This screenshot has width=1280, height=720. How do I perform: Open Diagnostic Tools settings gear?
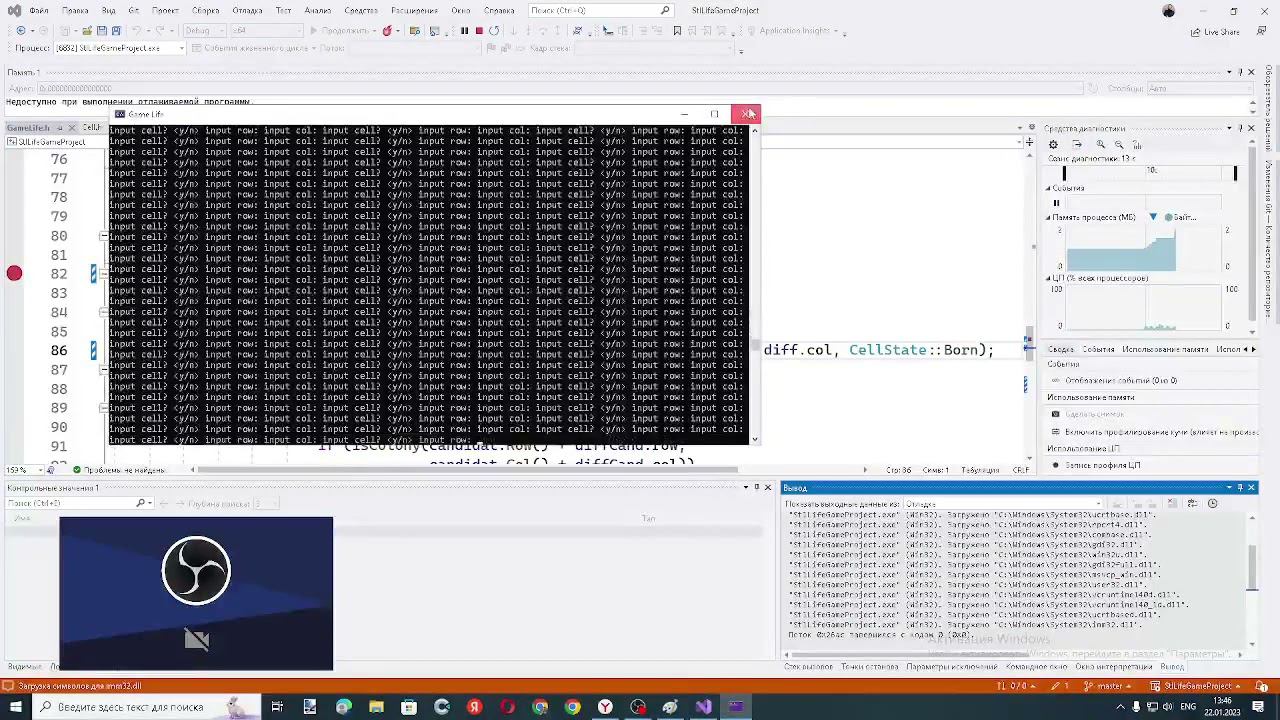coord(1053,145)
